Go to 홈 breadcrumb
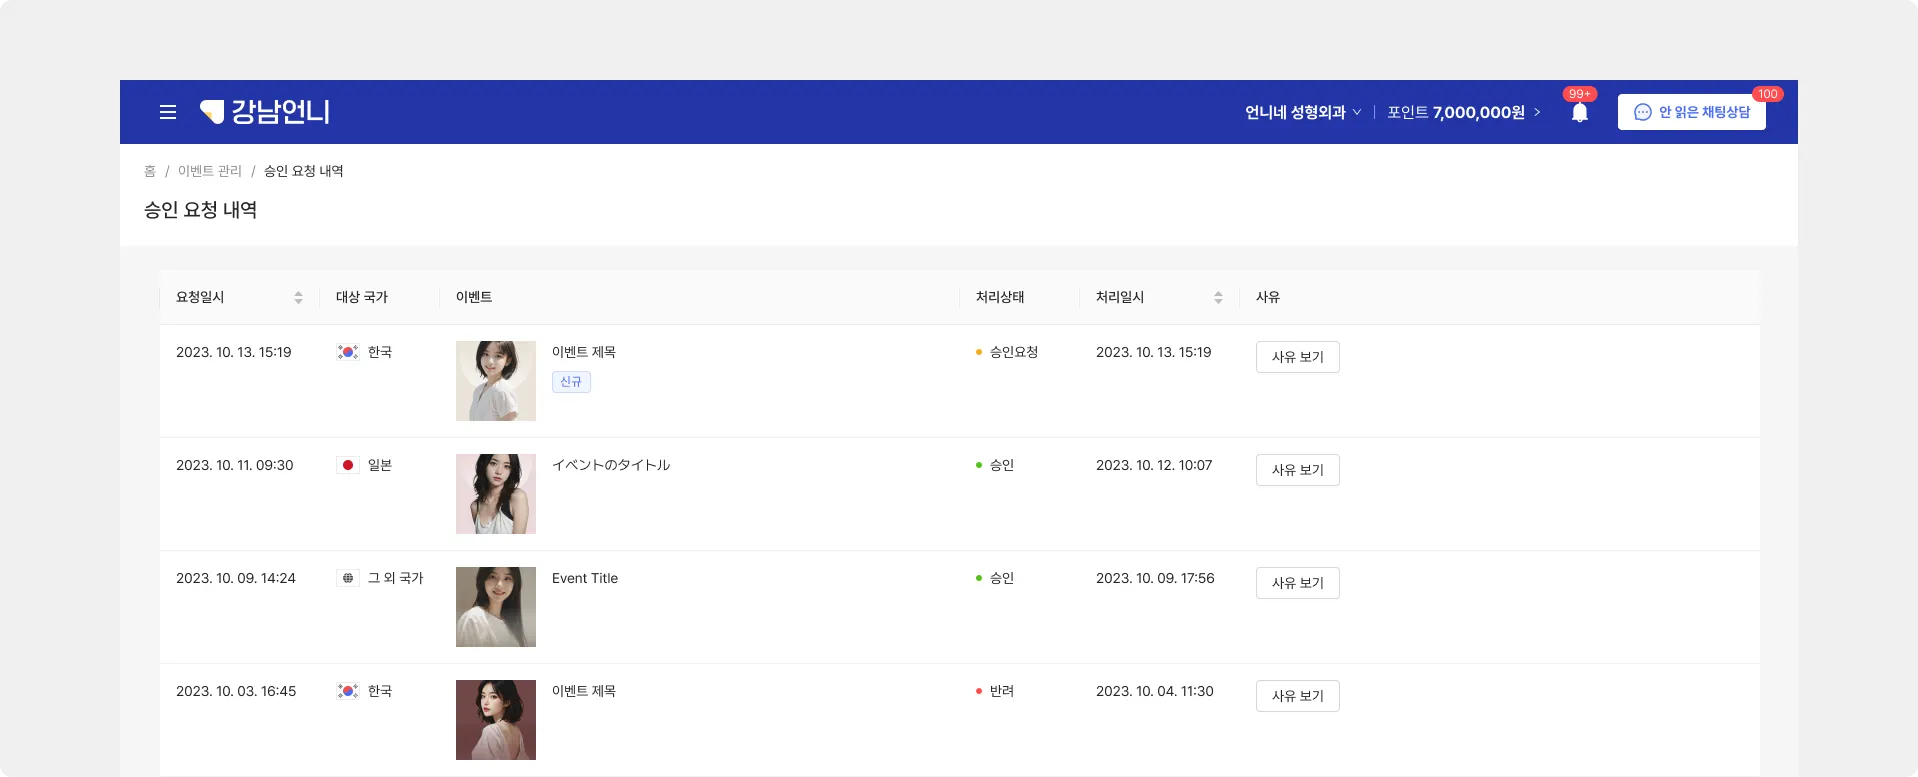Viewport: 1918px width, 777px height. 150,171
